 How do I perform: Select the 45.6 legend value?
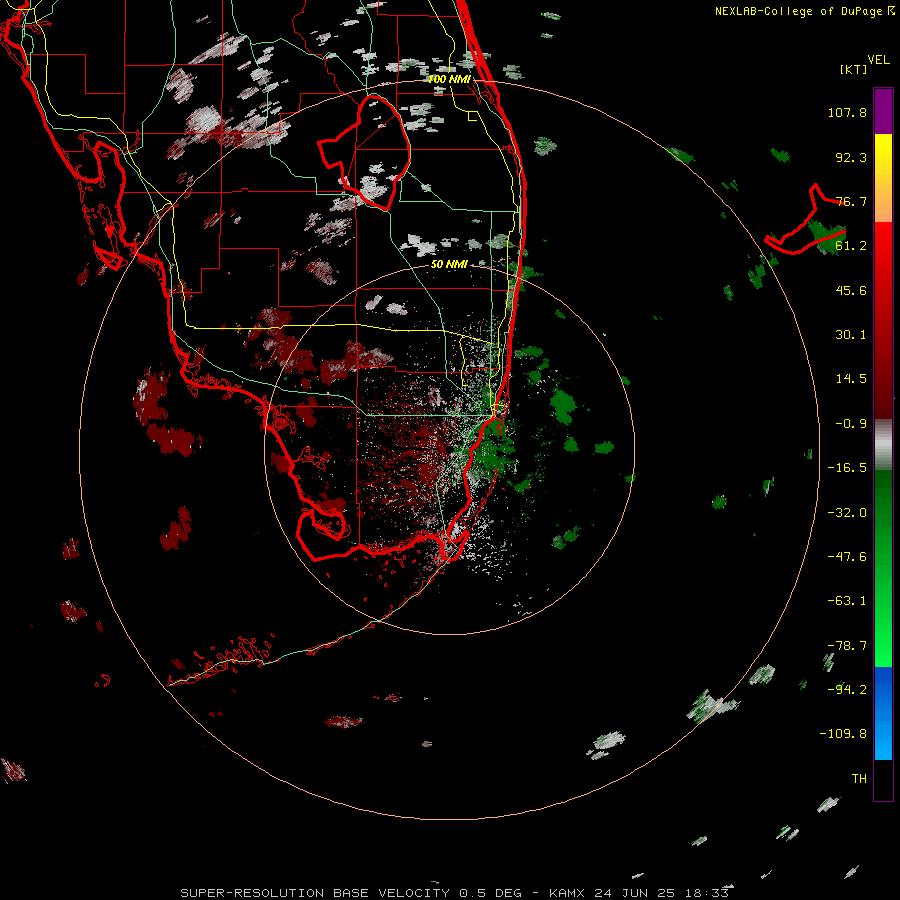[x=851, y=290]
